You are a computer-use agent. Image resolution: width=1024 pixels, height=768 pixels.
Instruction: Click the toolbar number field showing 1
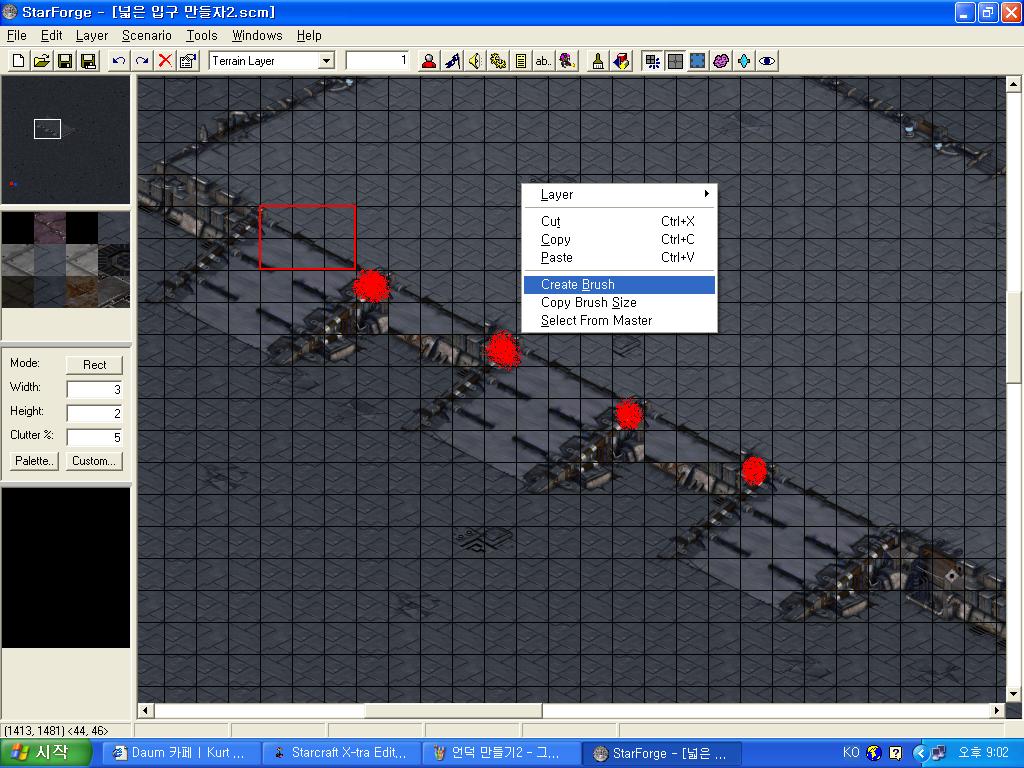pyautogui.click(x=377, y=61)
